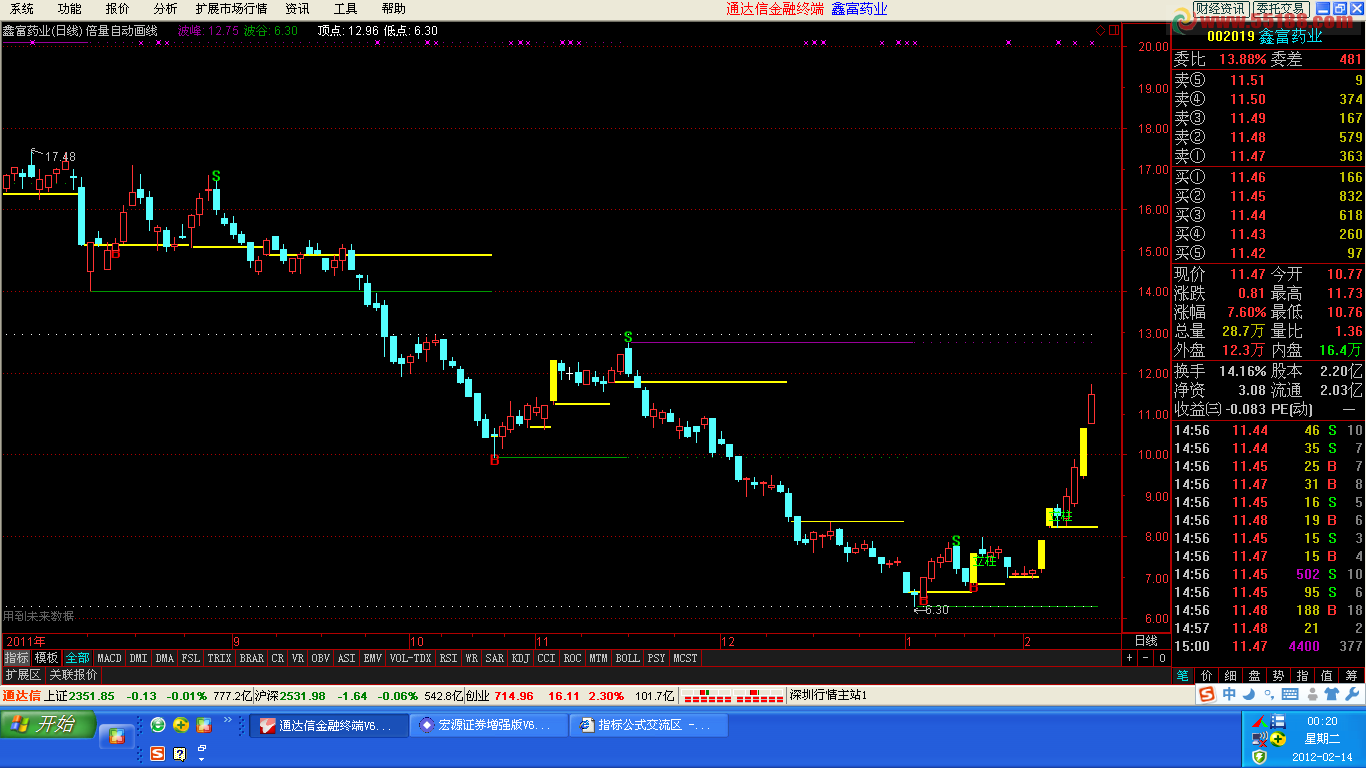Click the split-panel icon at chart top-right

[1113, 31]
